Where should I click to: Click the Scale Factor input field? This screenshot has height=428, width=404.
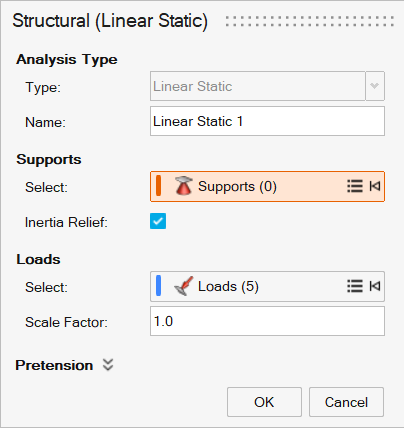click(267, 321)
